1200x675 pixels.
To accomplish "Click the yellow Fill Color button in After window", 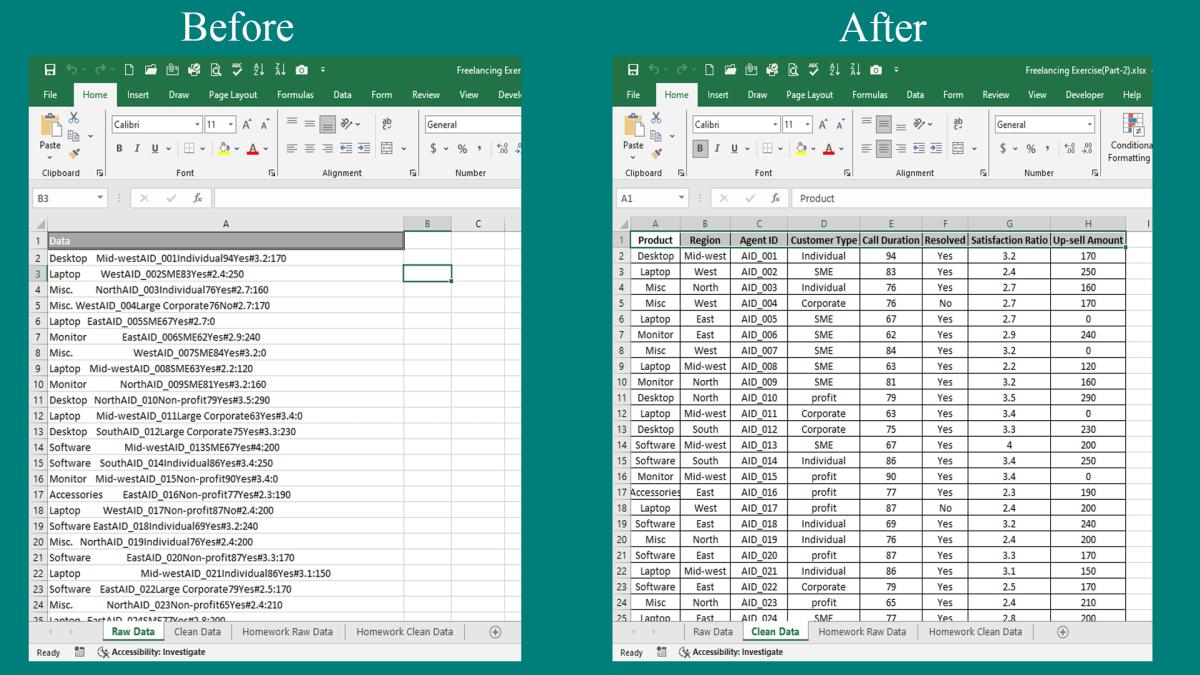I will pyautogui.click(x=799, y=149).
